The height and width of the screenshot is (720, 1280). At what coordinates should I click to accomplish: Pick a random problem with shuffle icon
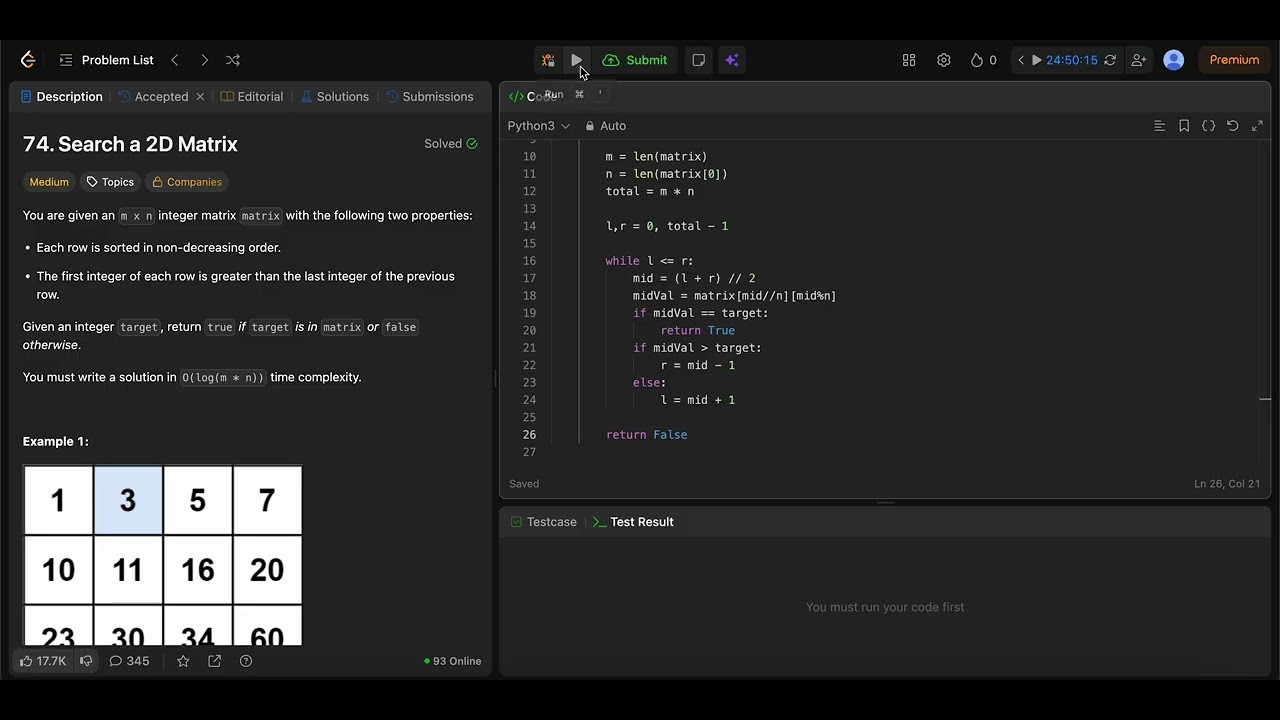[233, 60]
